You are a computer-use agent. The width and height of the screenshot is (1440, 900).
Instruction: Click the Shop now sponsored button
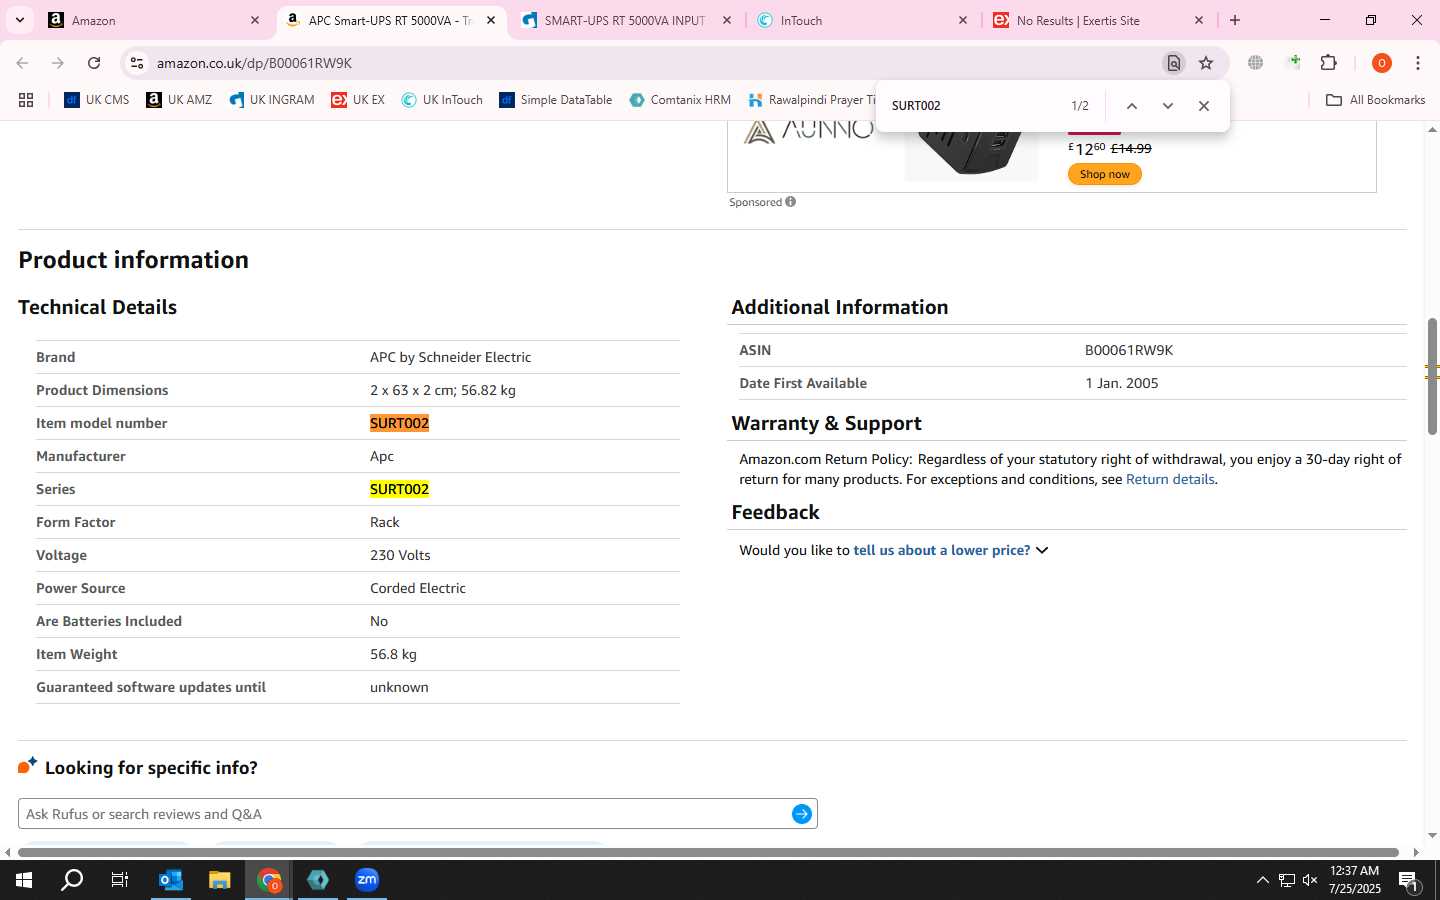coord(1104,174)
